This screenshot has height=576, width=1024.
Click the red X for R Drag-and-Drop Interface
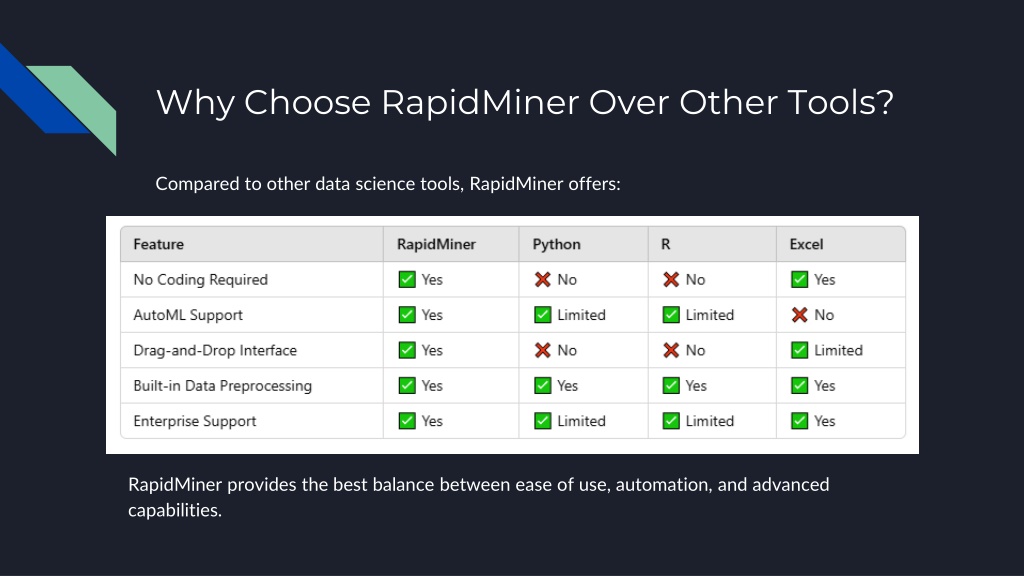point(671,350)
